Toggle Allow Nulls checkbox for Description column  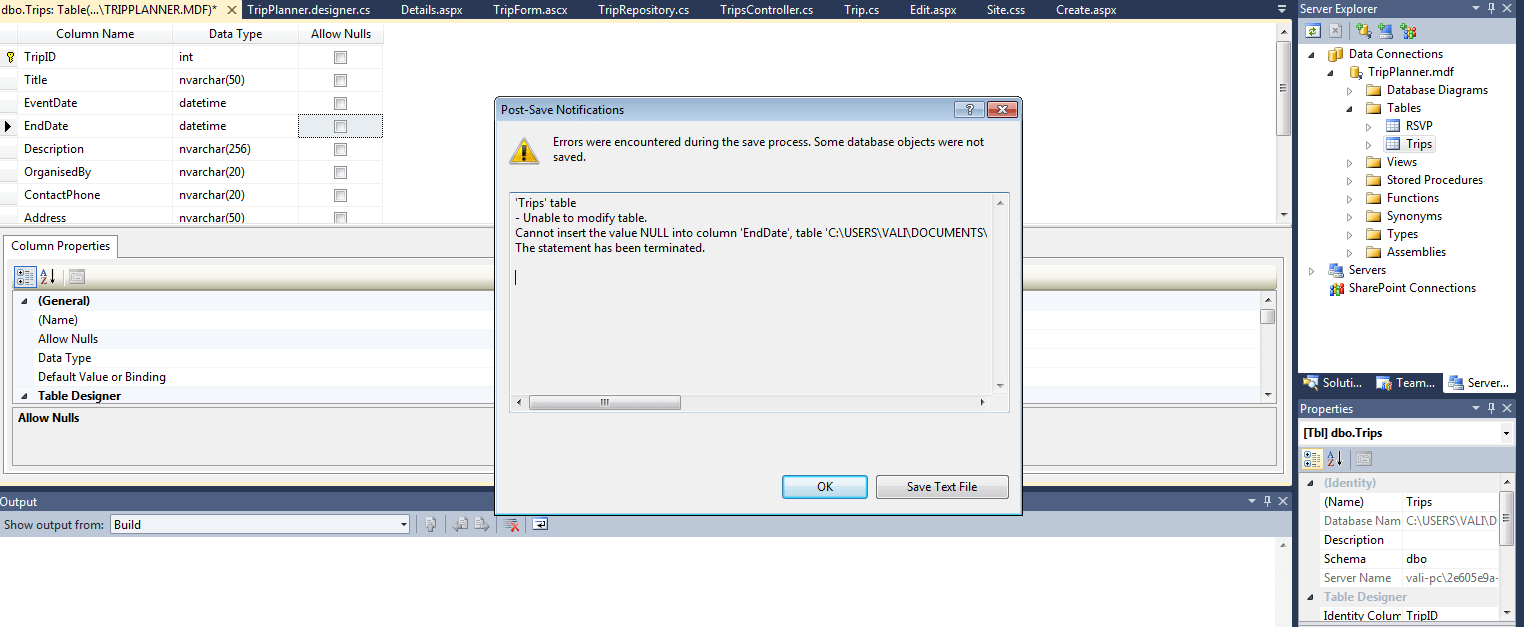340,149
